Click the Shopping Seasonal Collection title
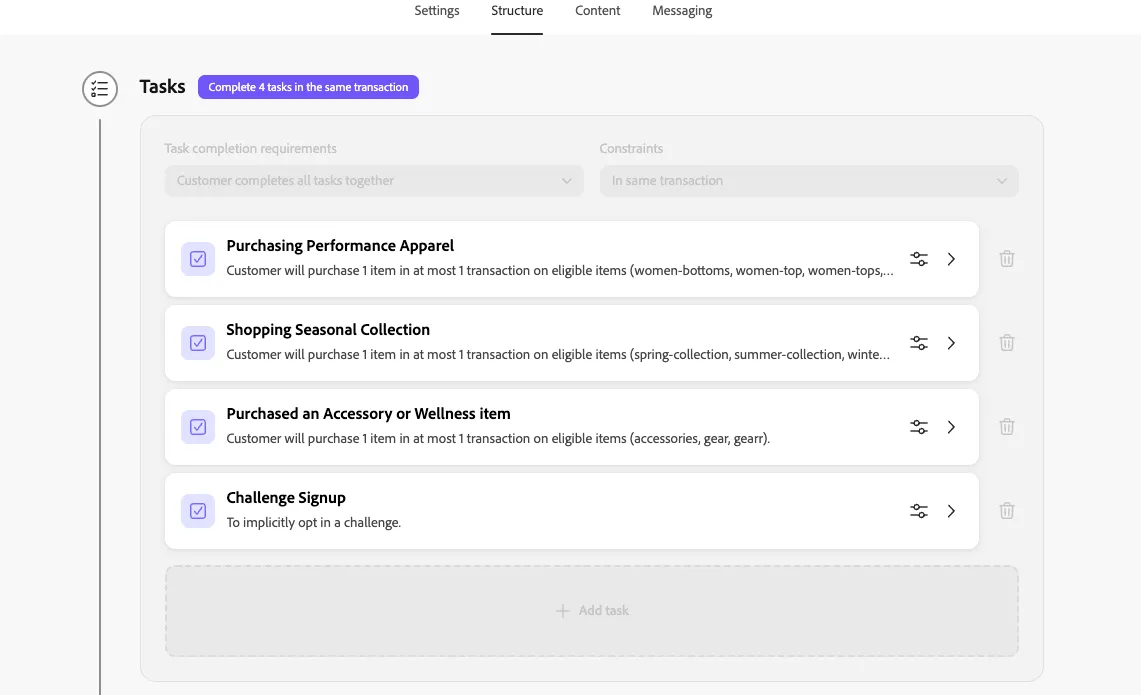Screen dimensions: 1141x695 point(328,330)
